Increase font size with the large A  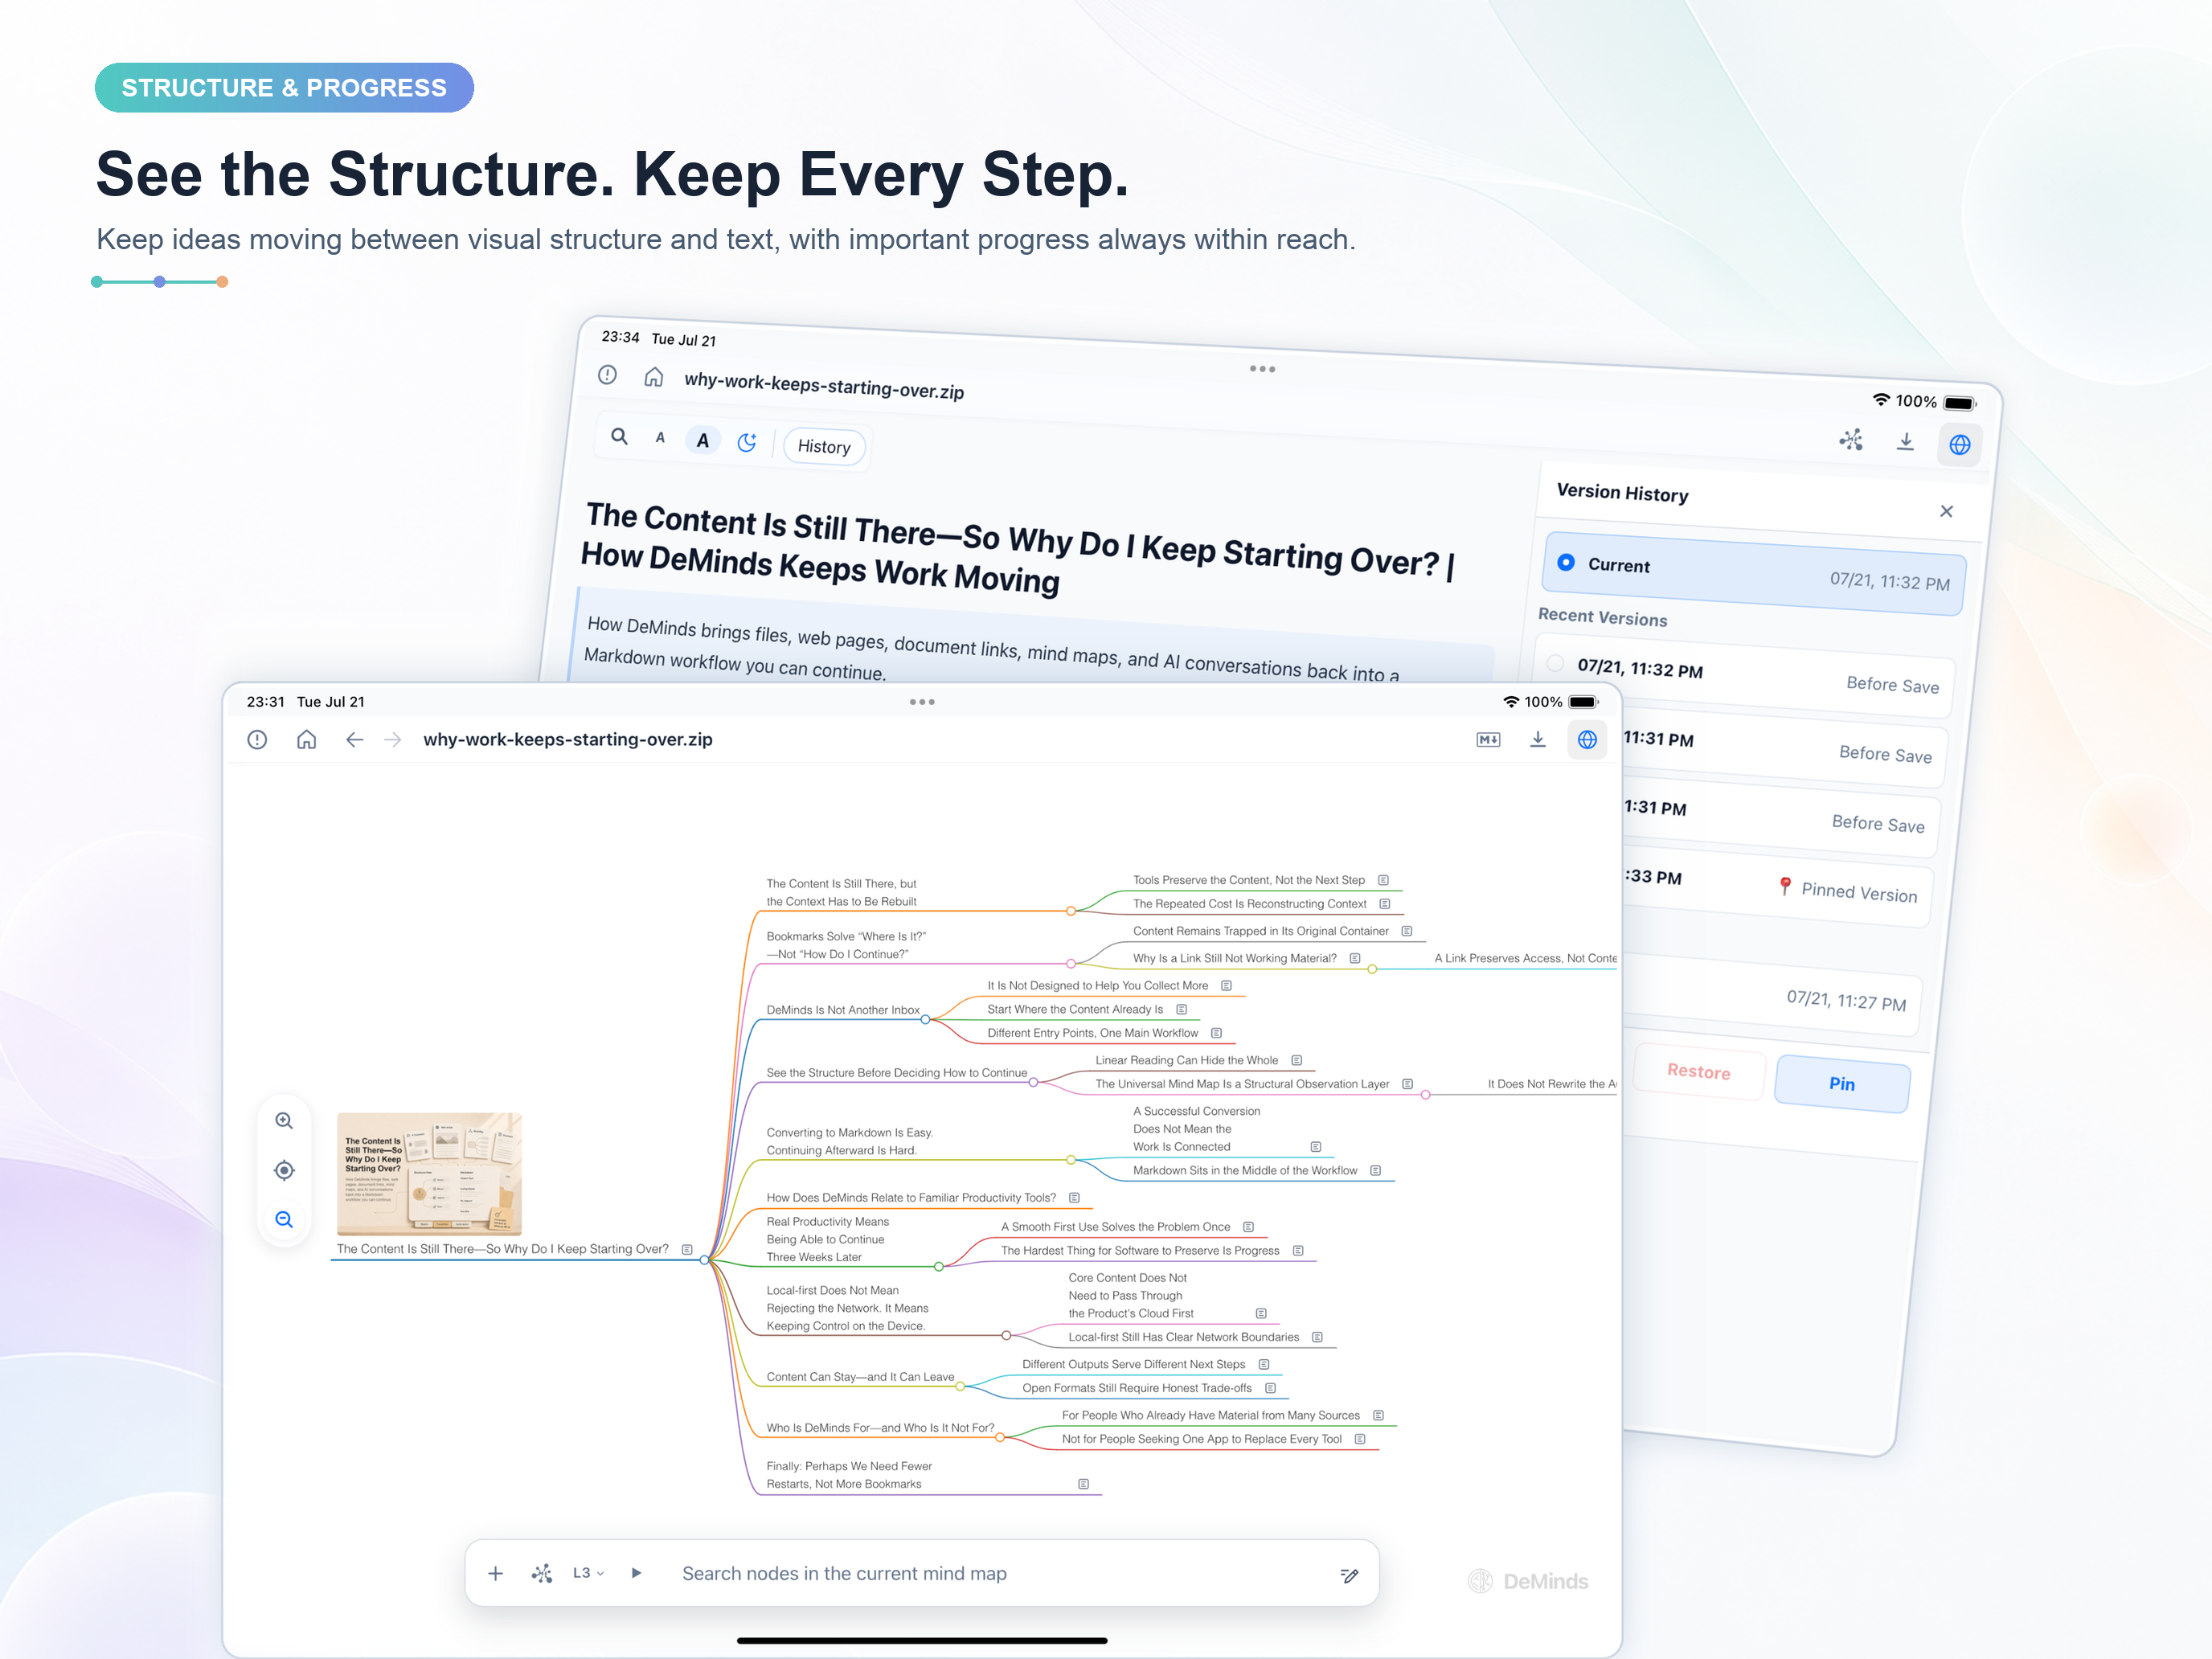(703, 440)
